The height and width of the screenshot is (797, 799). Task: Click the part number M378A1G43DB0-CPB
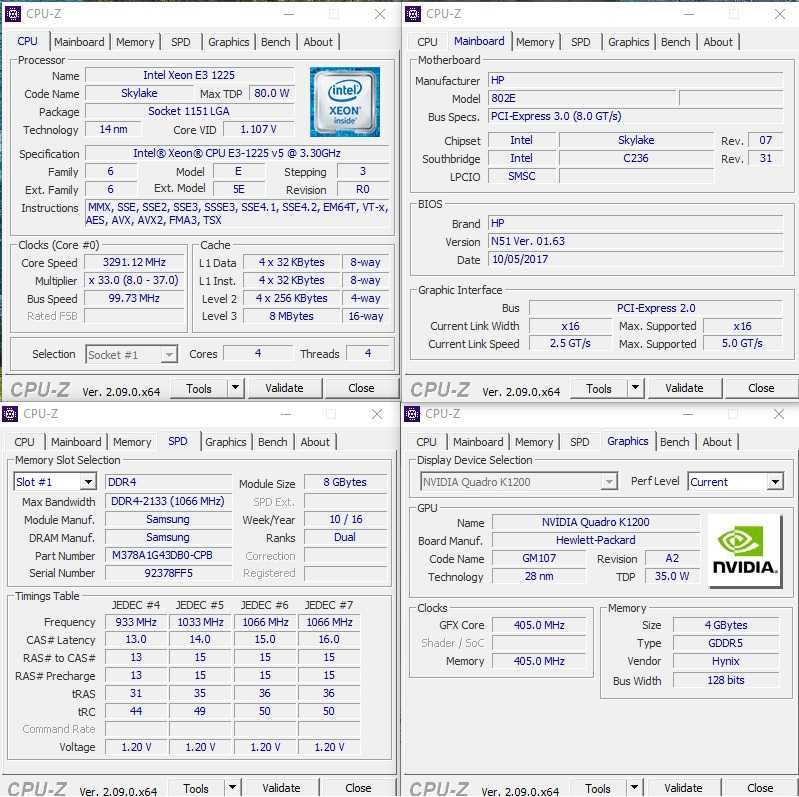[x=168, y=555]
